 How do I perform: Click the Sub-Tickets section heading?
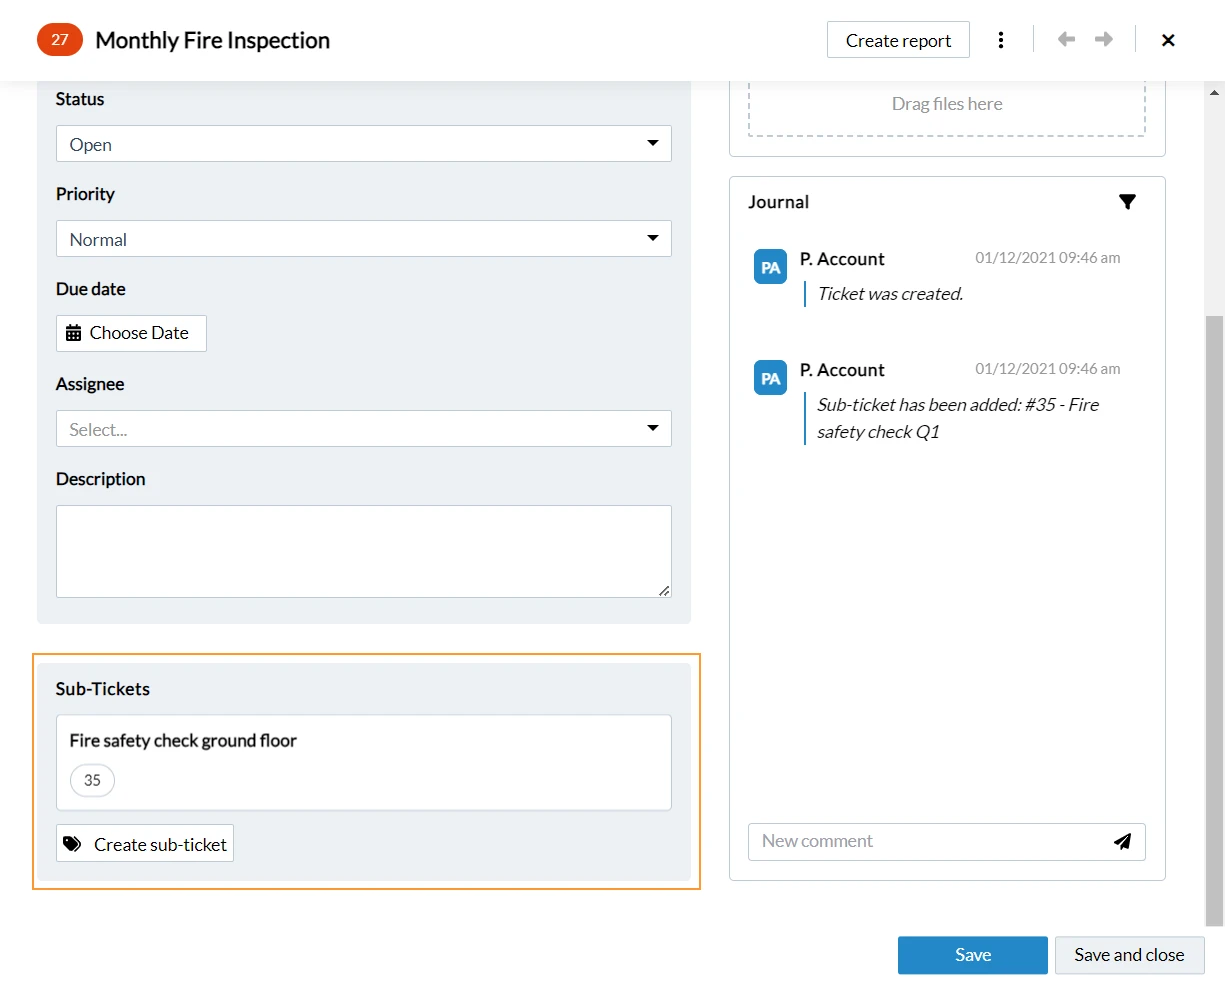(x=103, y=689)
